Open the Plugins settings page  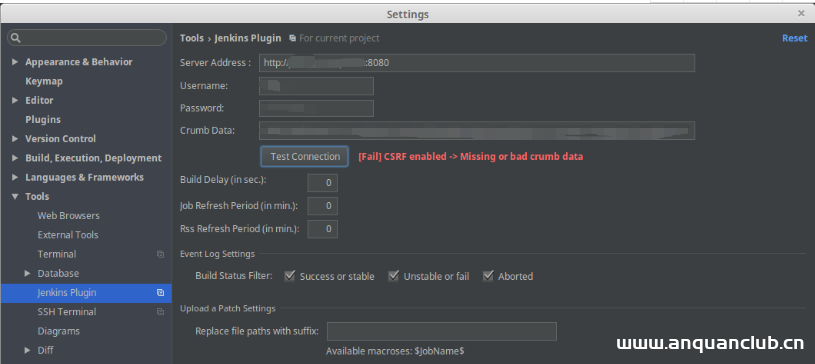(x=43, y=120)
